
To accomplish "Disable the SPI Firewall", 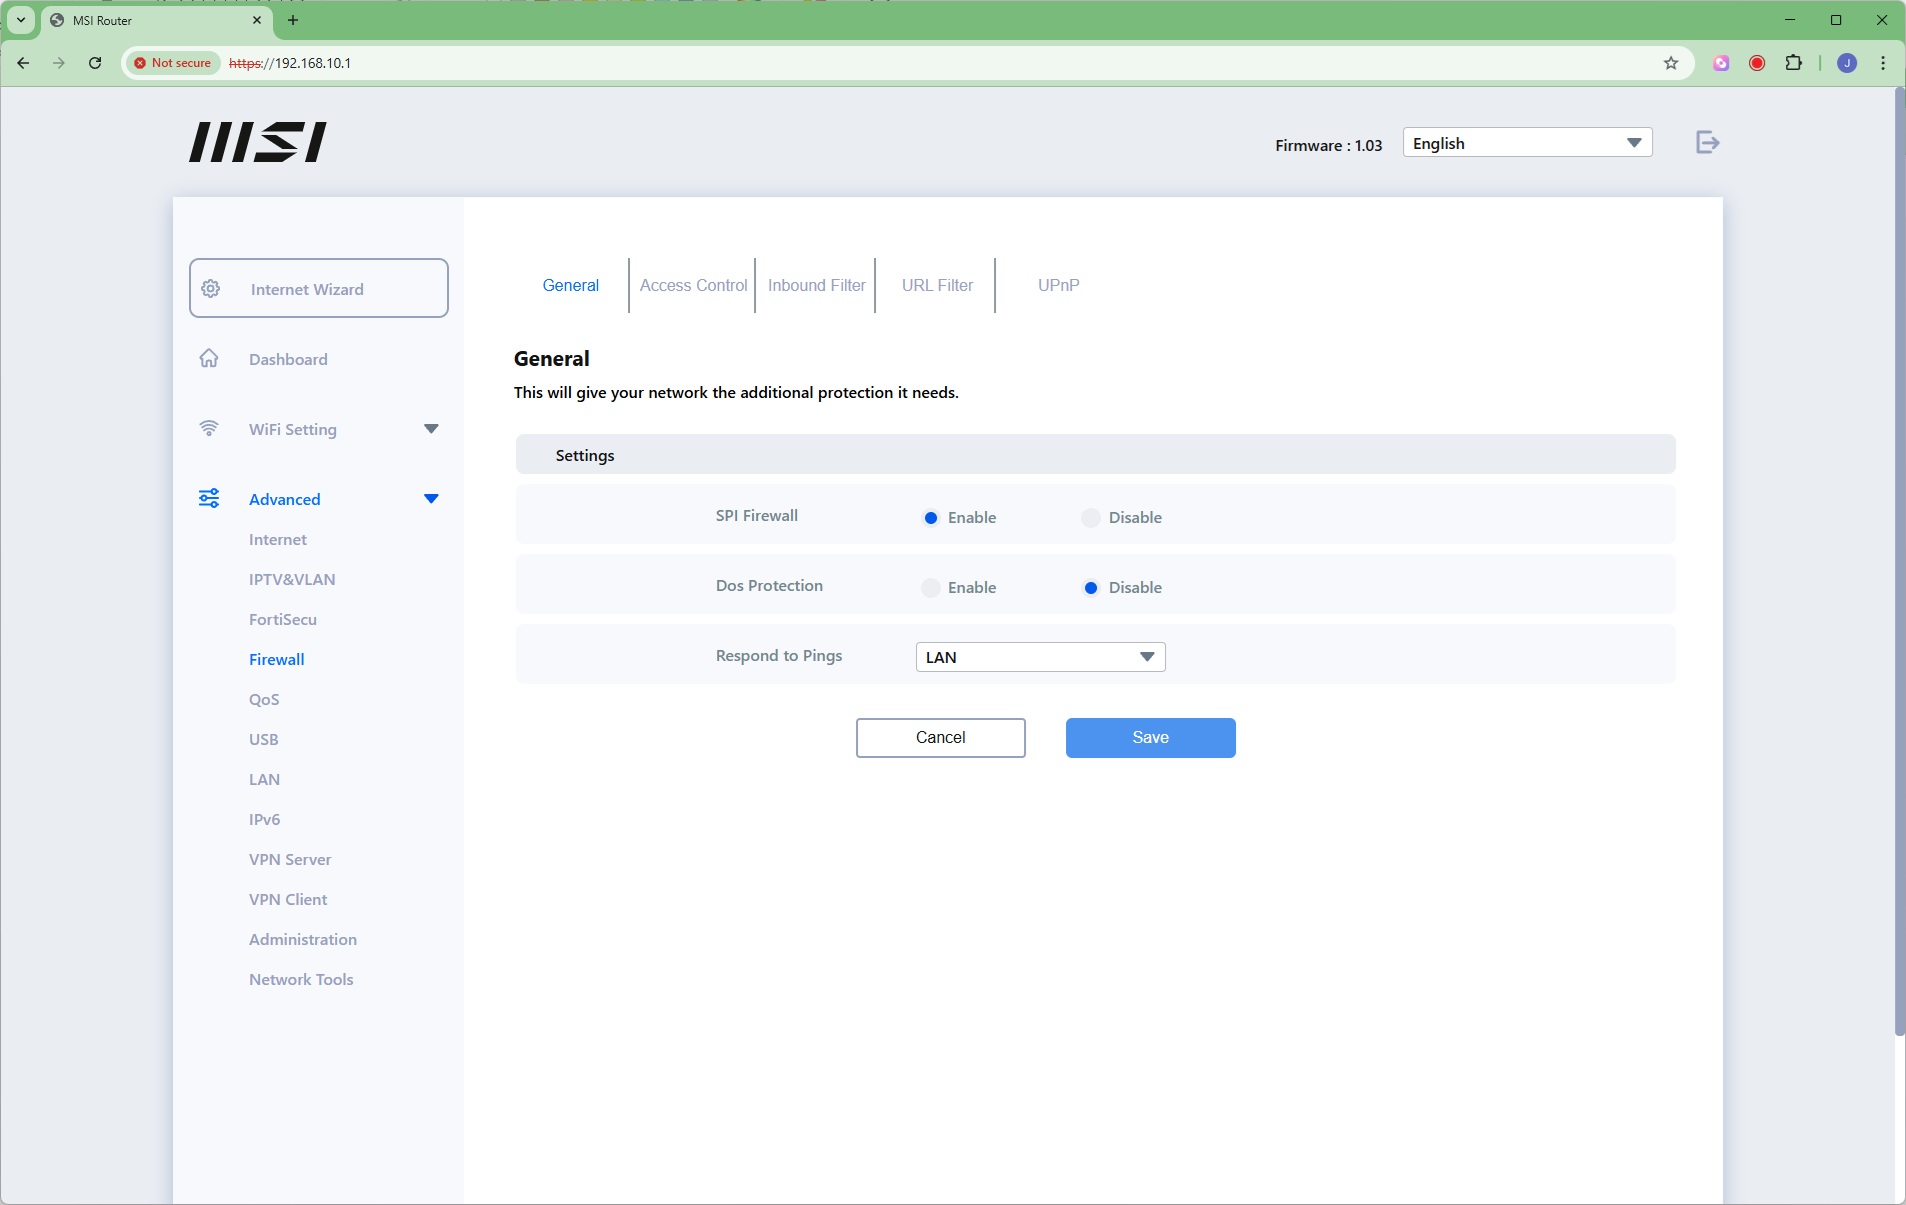I will 1091,518.
